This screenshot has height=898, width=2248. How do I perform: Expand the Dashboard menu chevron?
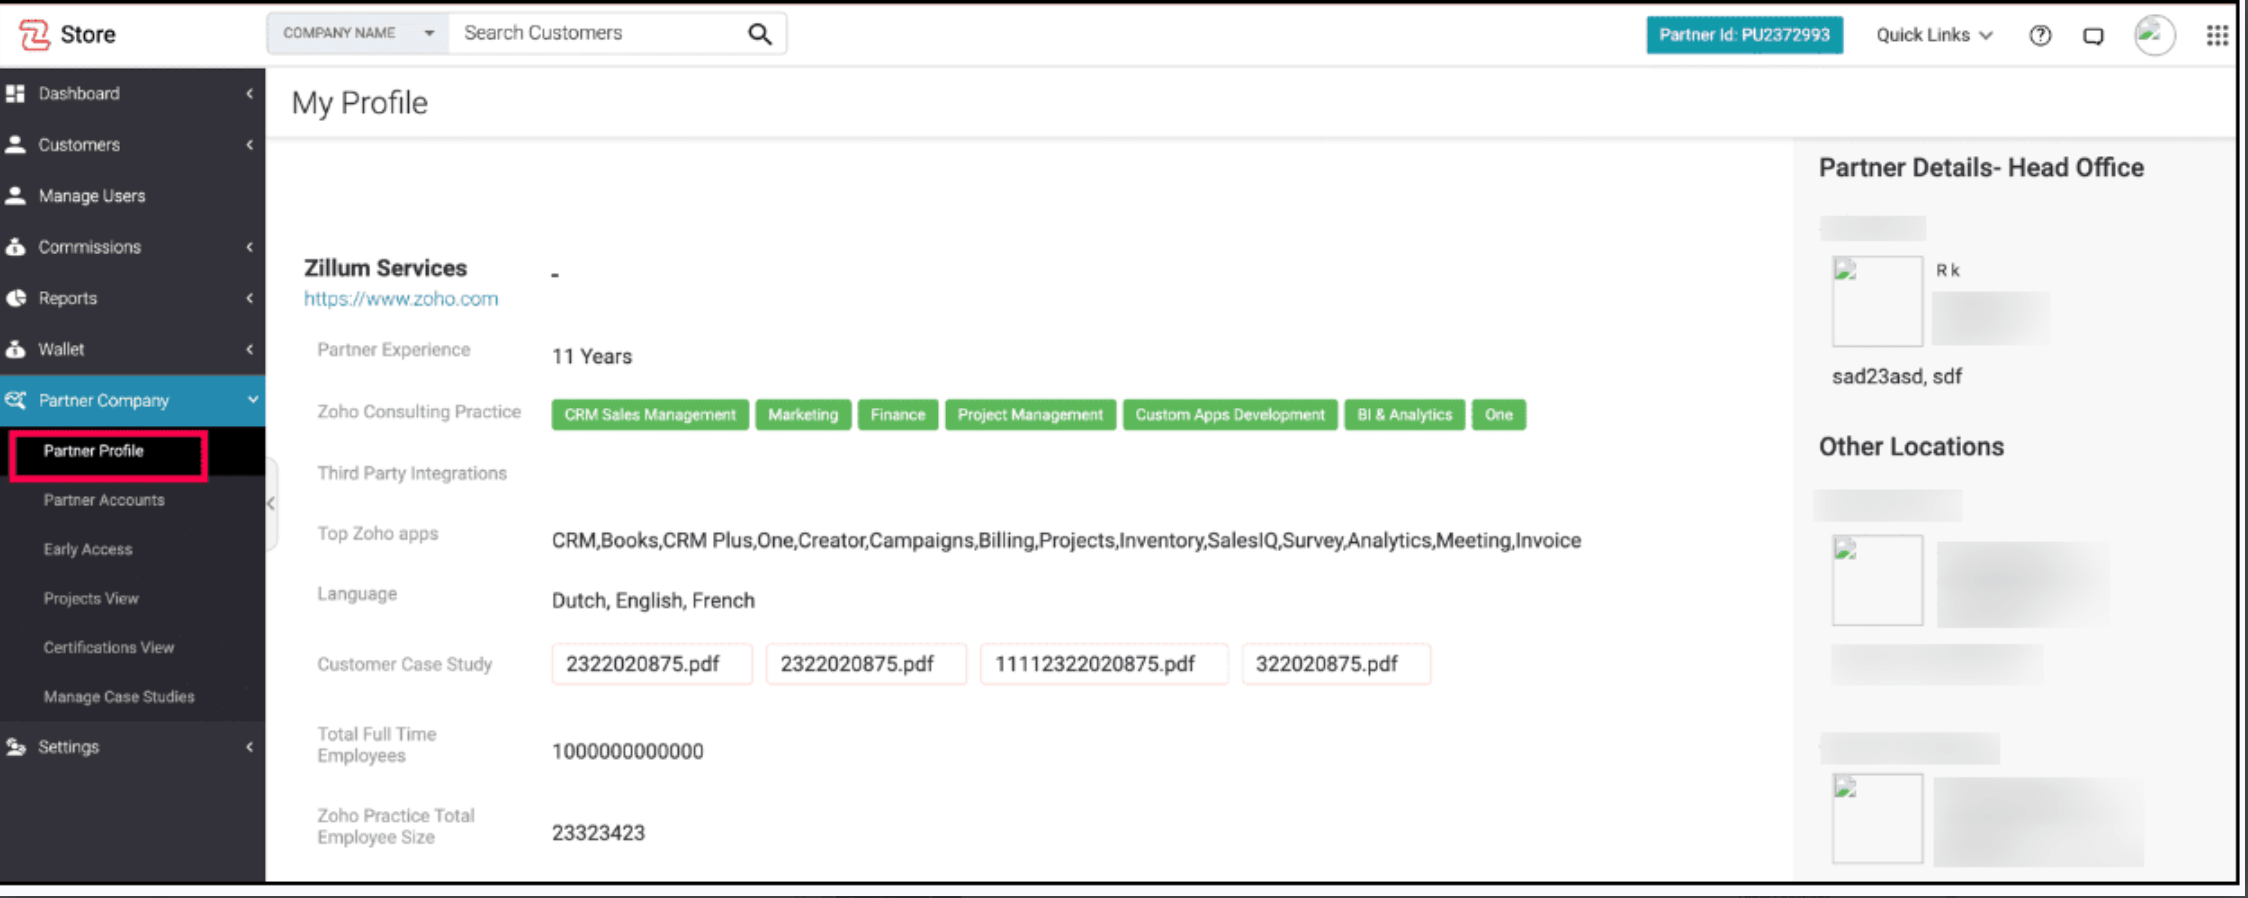click(x=249, y=93)
